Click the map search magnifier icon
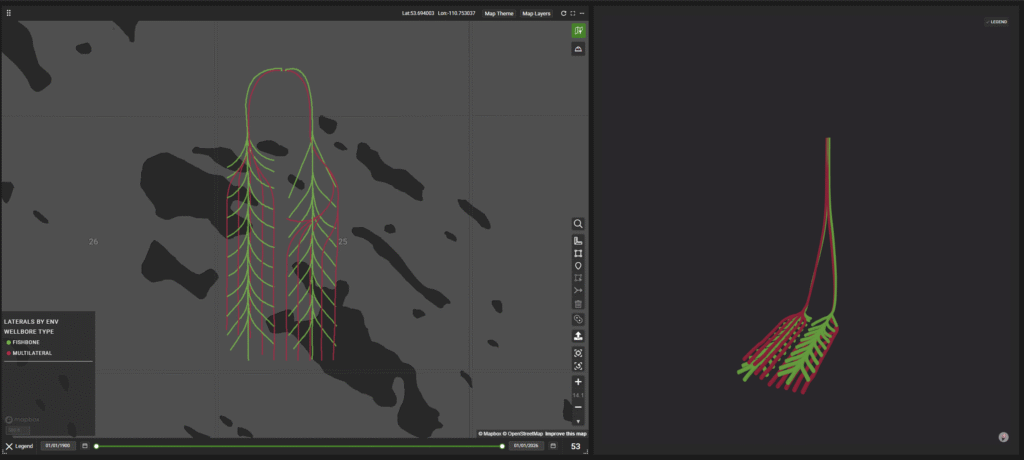The height and width of the screenshot is (460, 1024). pyautogui.click(x=578, y=224)
